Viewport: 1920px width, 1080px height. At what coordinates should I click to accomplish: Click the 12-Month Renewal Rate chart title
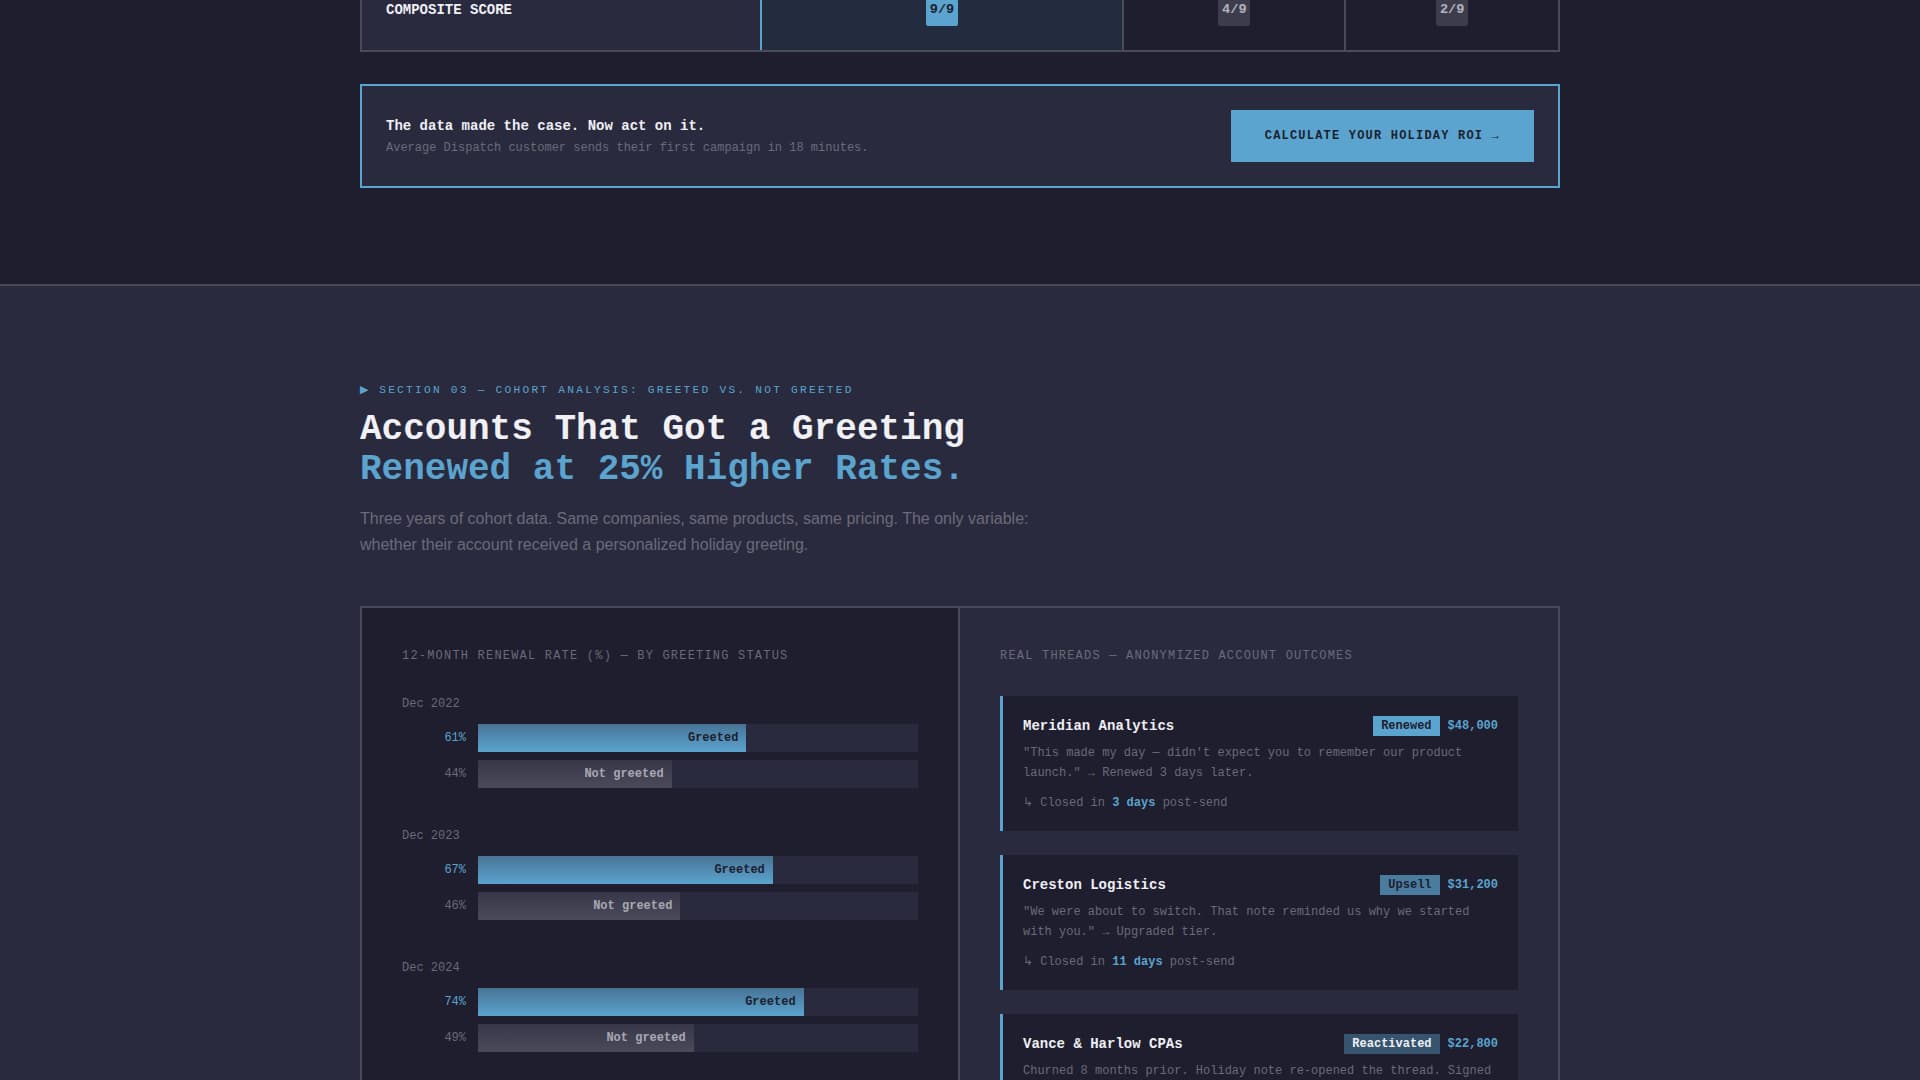pos(595,656)
